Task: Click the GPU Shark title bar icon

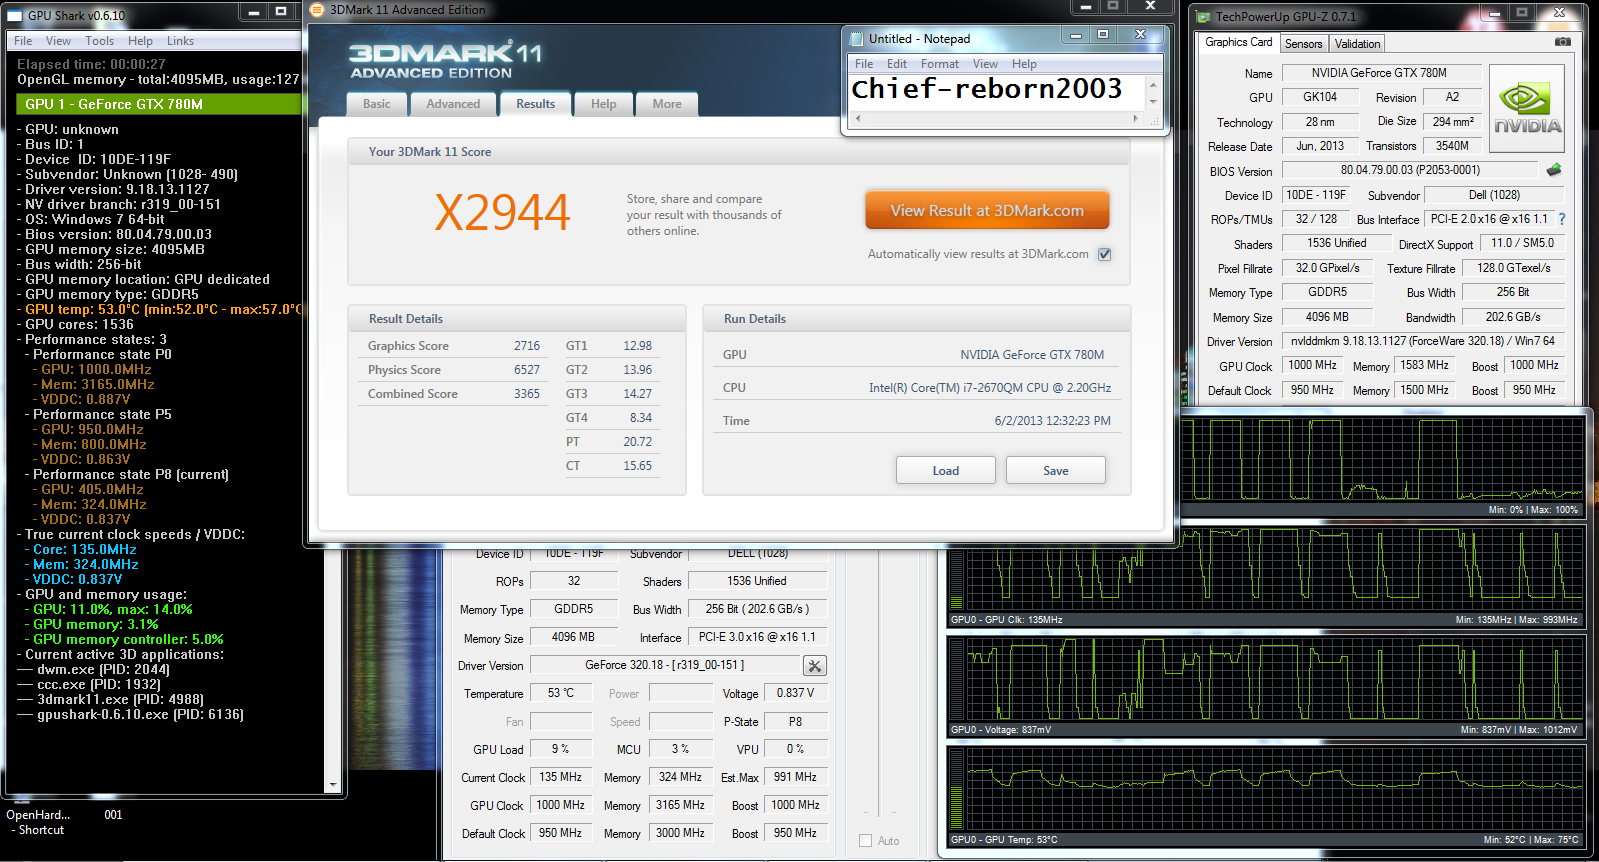Action: point(15,15)
